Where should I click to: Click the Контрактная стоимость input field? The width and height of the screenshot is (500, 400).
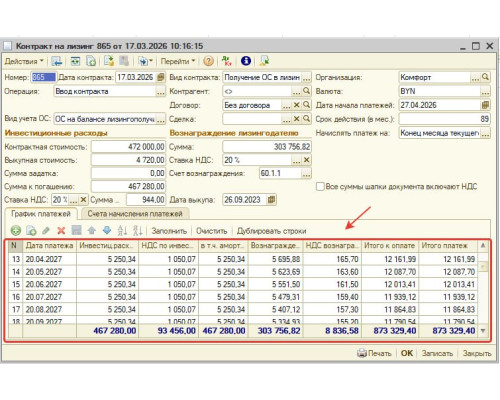[128, 147]
